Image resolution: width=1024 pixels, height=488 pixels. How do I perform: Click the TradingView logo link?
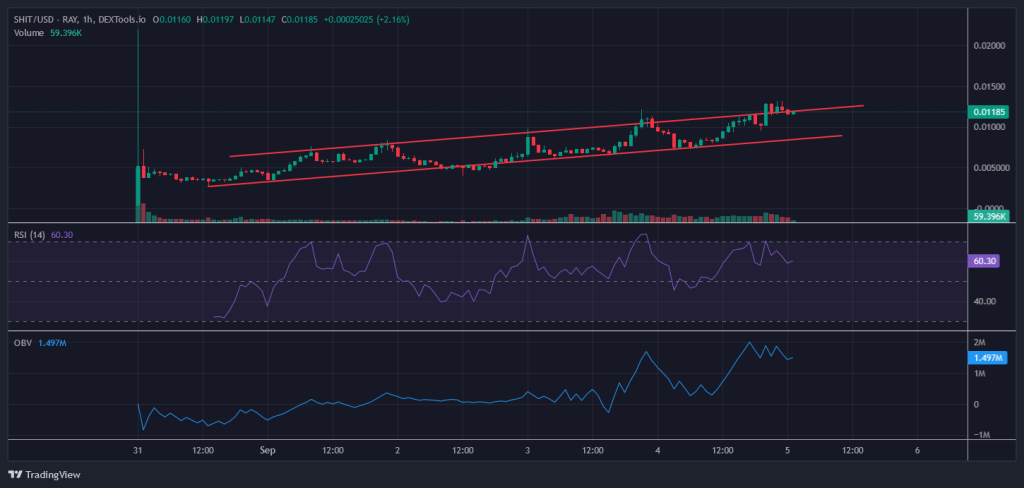point(44,475)
